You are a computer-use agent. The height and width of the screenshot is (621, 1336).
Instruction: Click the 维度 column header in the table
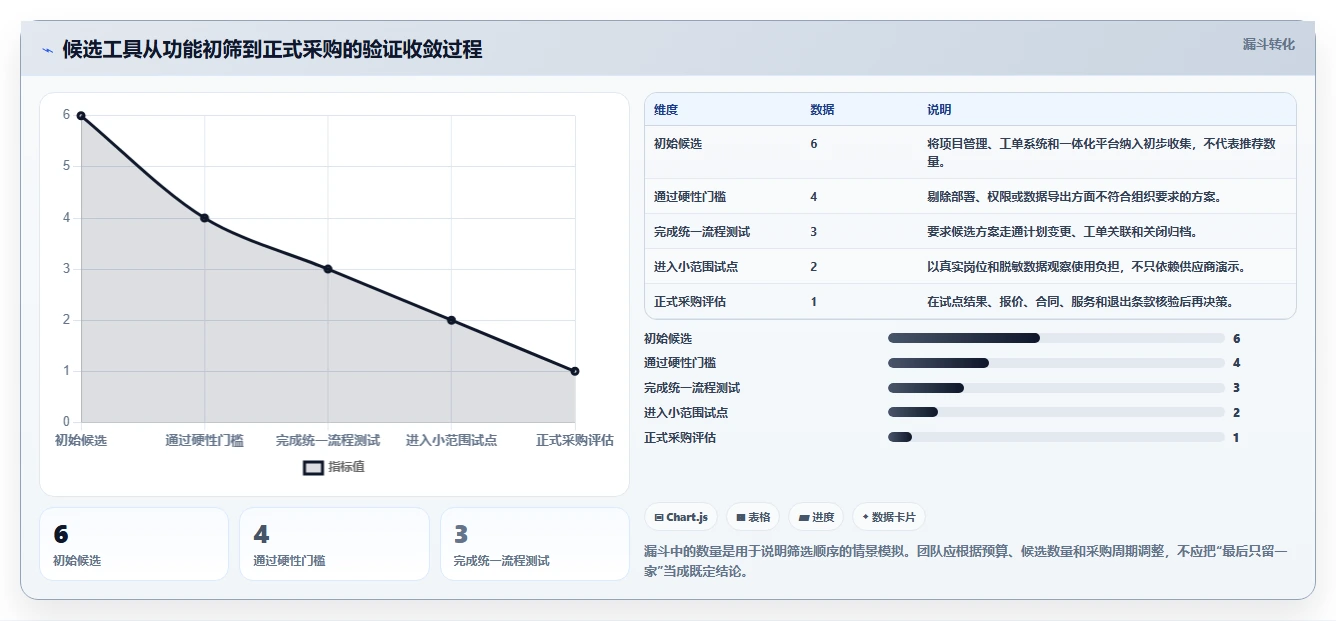tap(666, 110)
